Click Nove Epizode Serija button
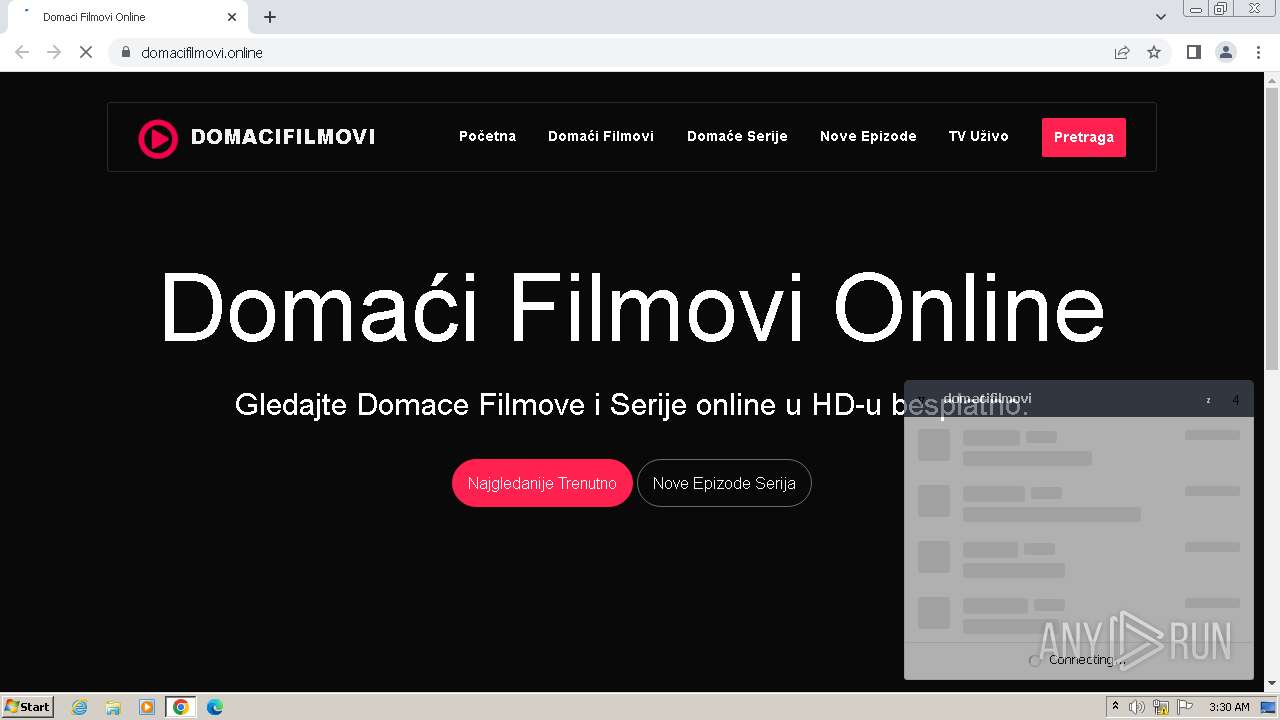The image size is (1280, 720). [x=724, y=483]
